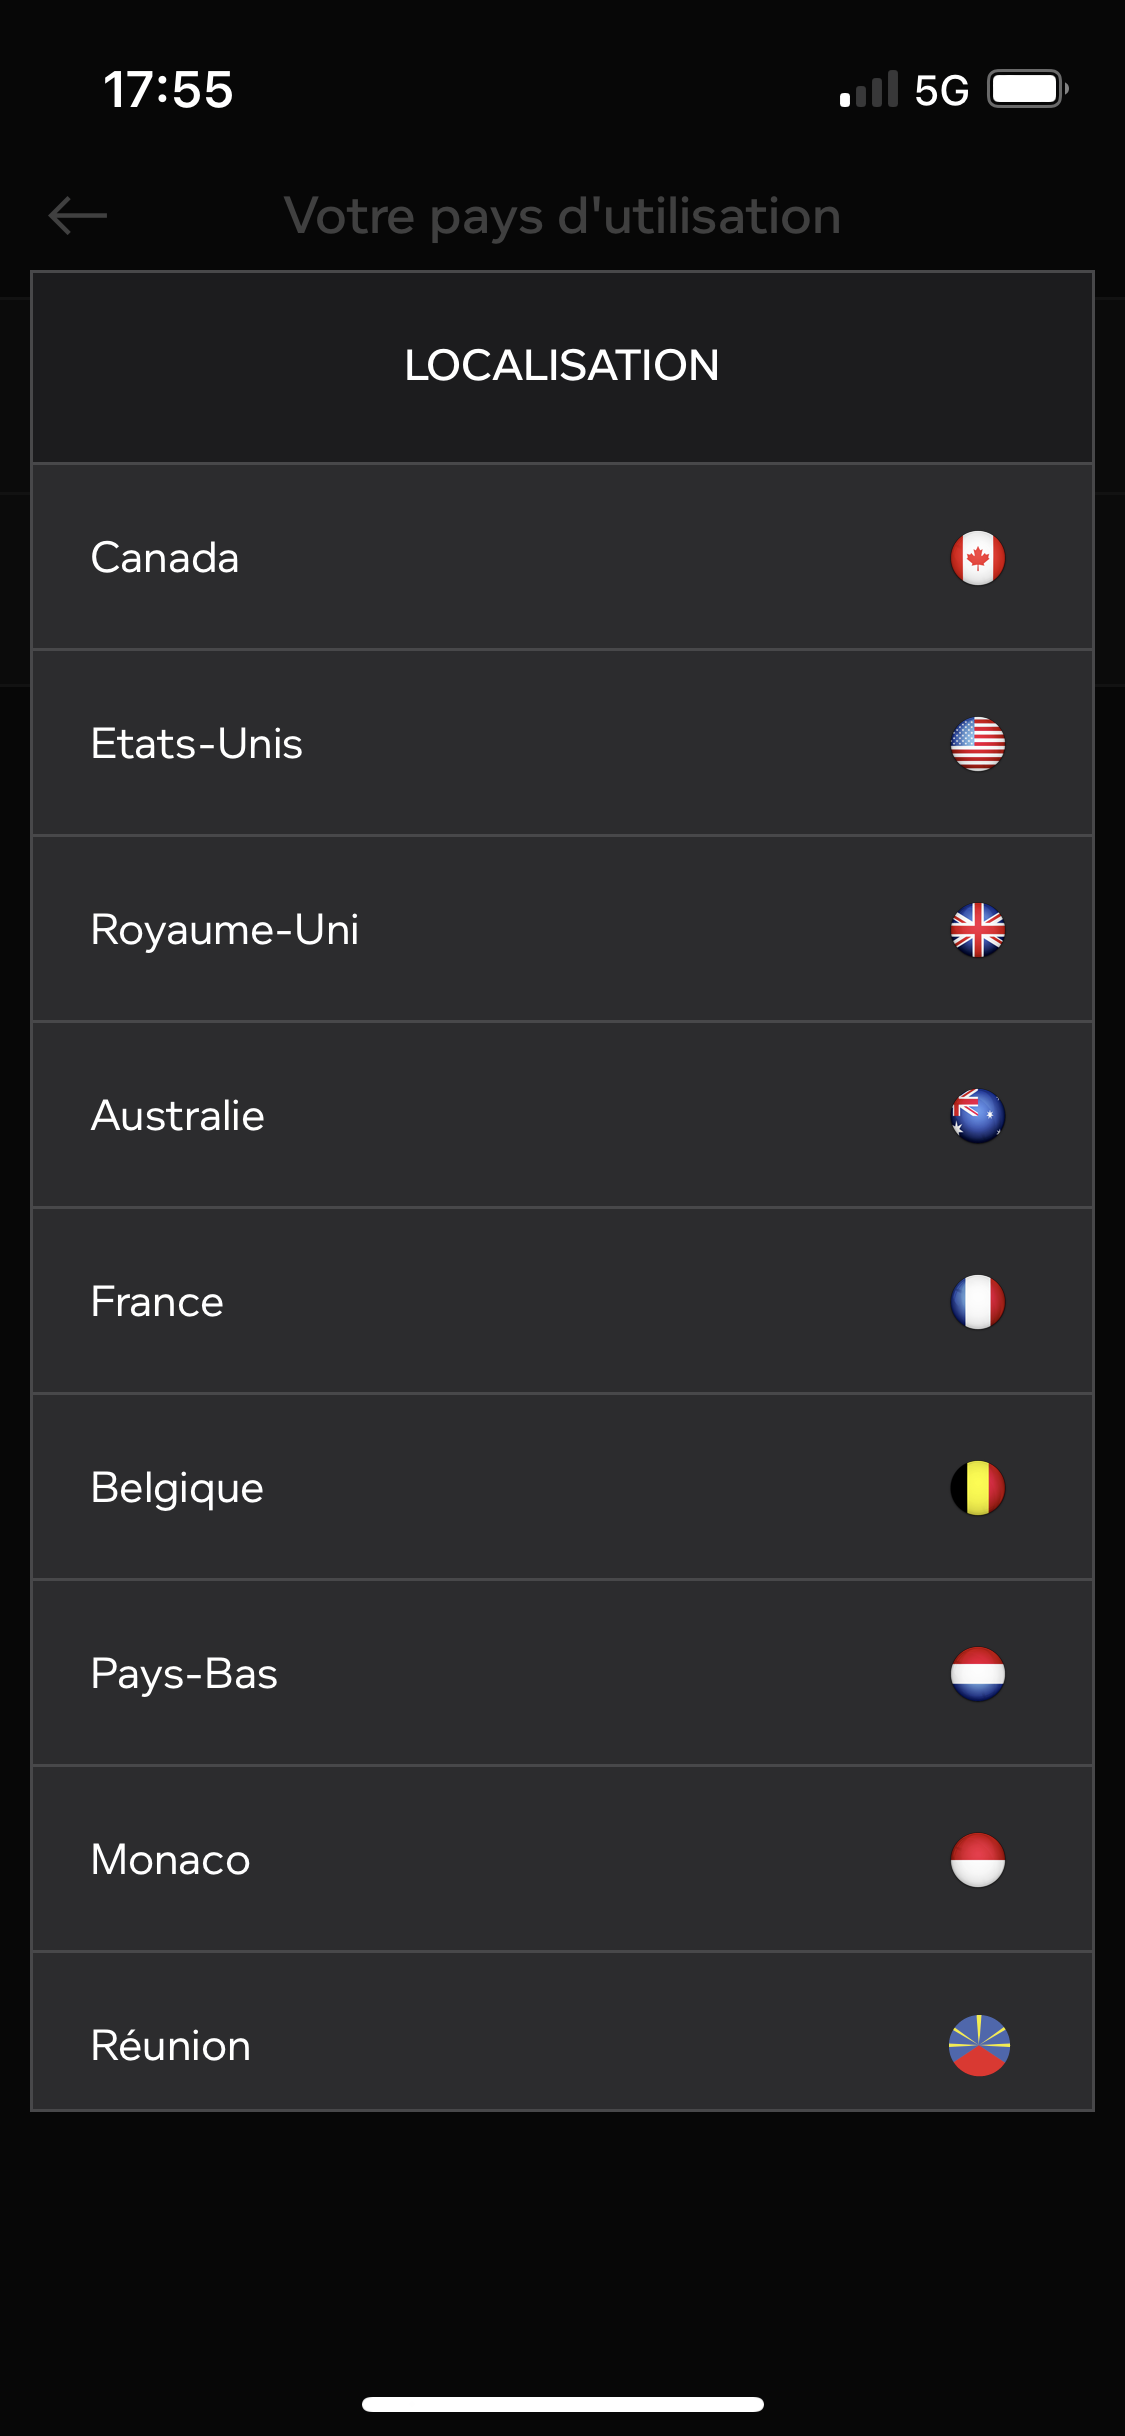1125x2436 pixels.
Task: Select Réunion entry
Action: coord(562,2031)
